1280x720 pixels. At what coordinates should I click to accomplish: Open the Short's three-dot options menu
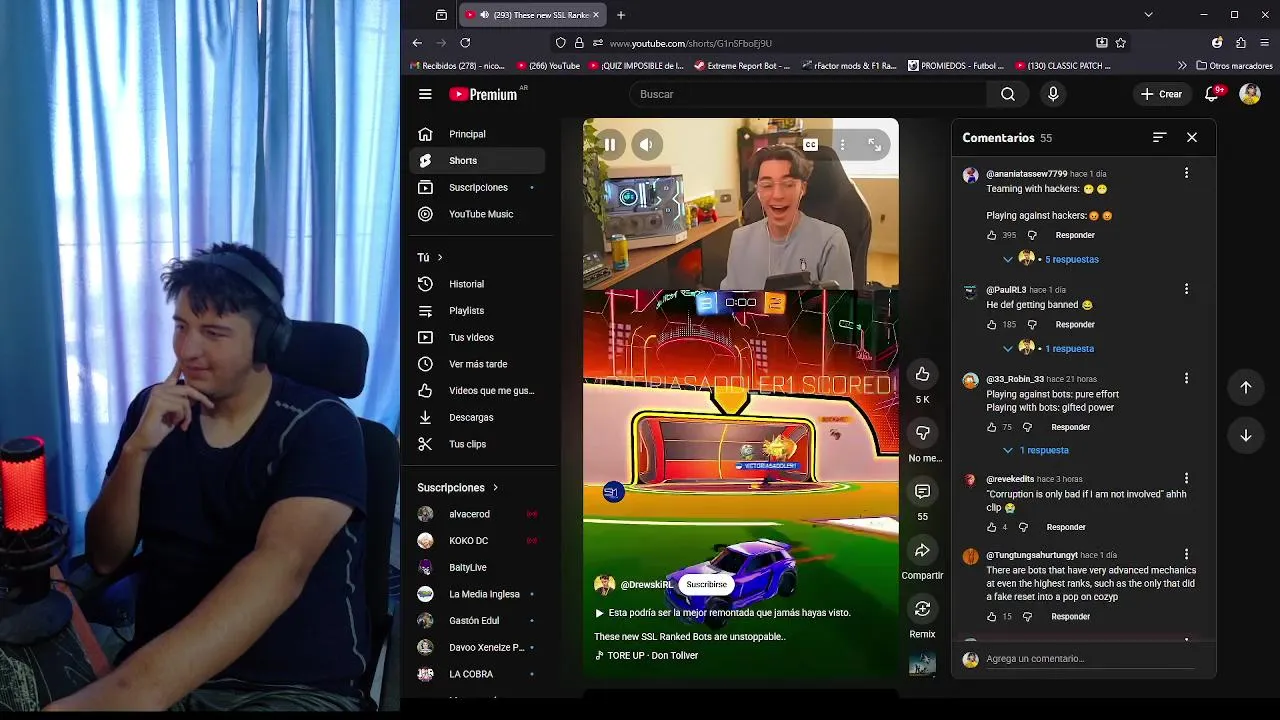pos(843,145)
